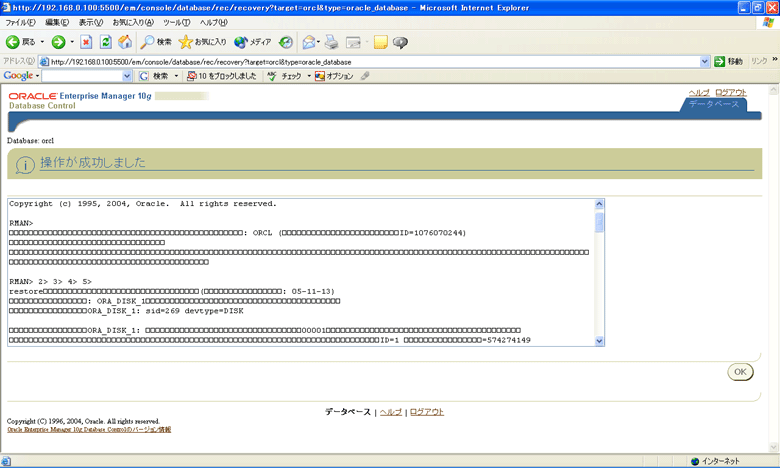Click the 'Database: orcl' text

[30, 141]
